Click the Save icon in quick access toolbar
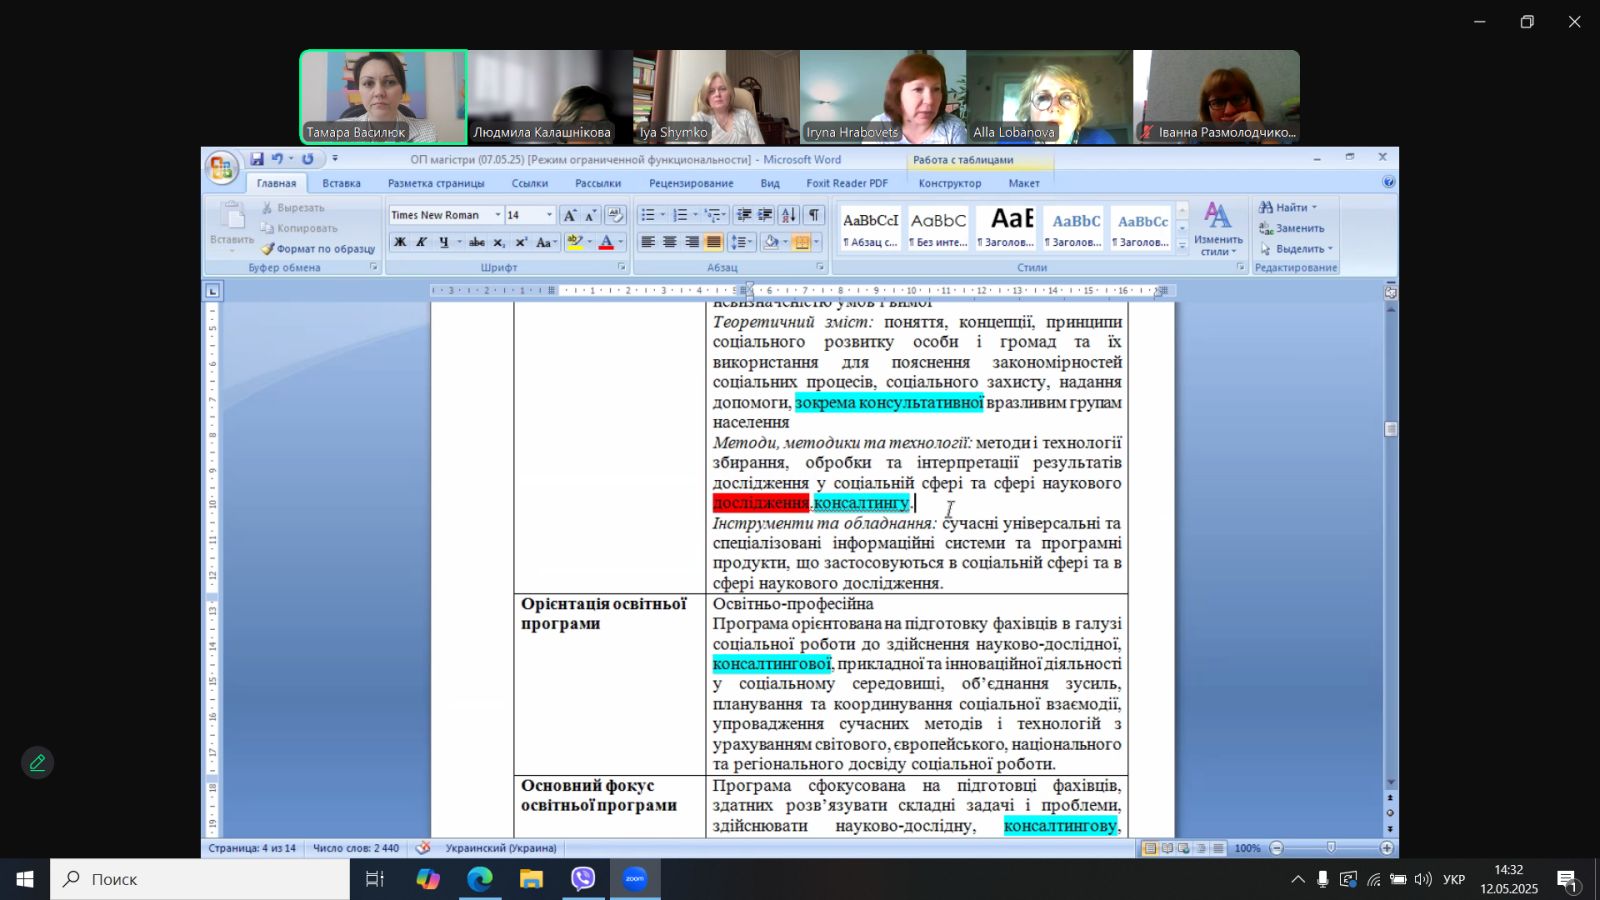The width and height of the screenshot is (1600, 900). (257, 159)
